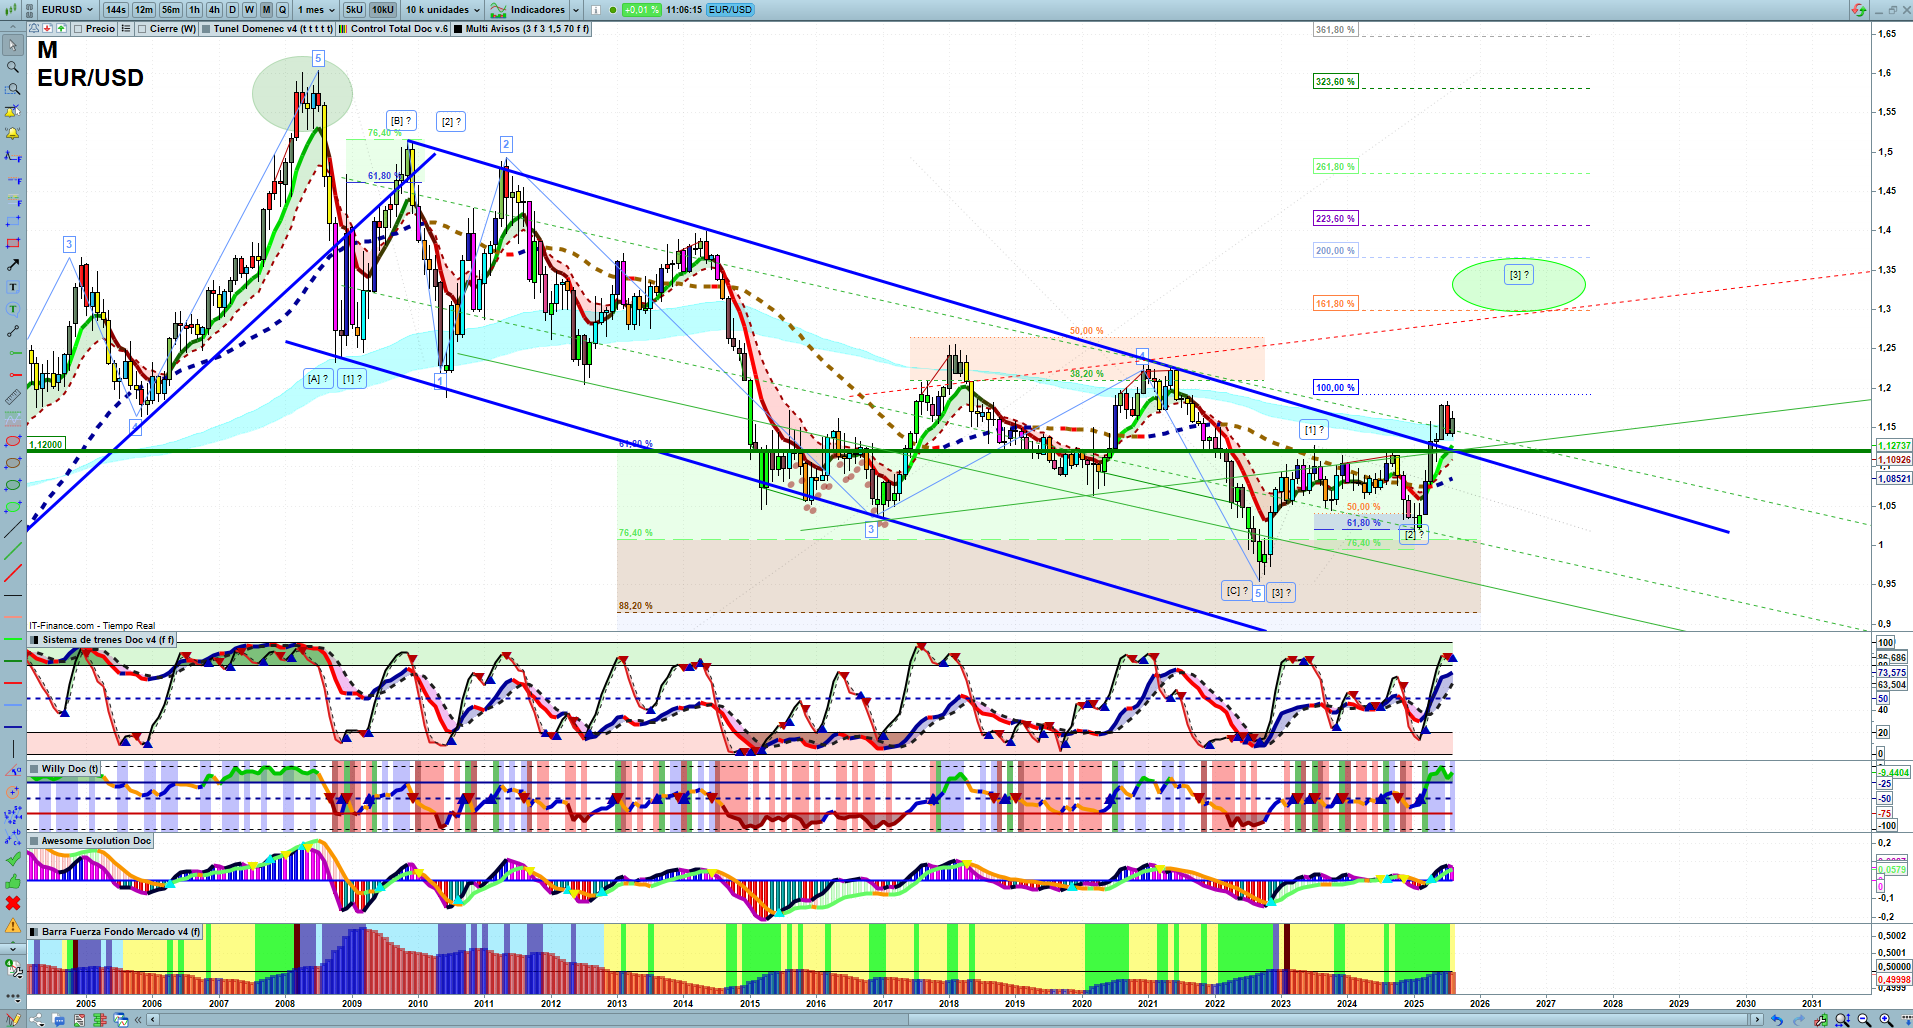This screenshot has width=1913, height=1028.
Task: Open the 1 mes timeframe dropdown
Action: tap(316, 10)
